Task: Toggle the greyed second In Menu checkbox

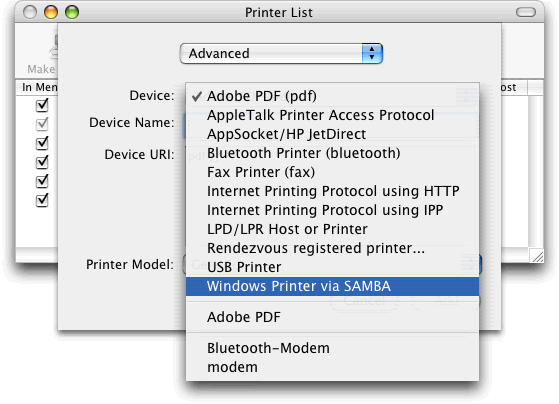Action: pyautogui.click(x=42, y=124)
